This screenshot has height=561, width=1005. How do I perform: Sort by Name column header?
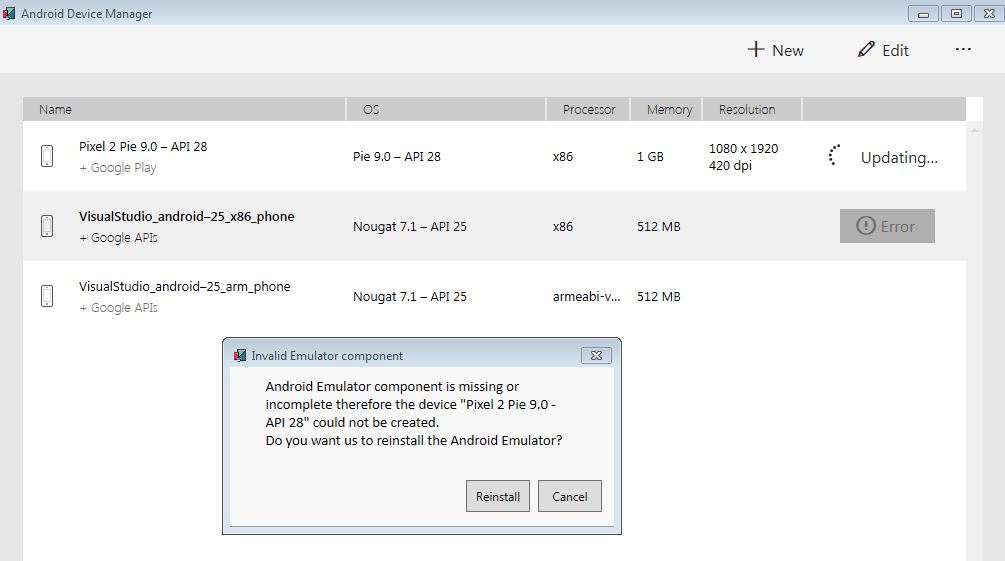tap(184, 110)
